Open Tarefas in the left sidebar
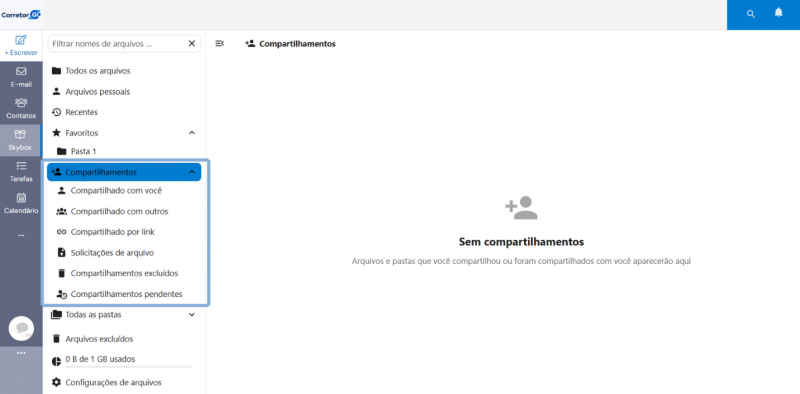The height and width of the screenshot is (394, 800). click(21, 171)
